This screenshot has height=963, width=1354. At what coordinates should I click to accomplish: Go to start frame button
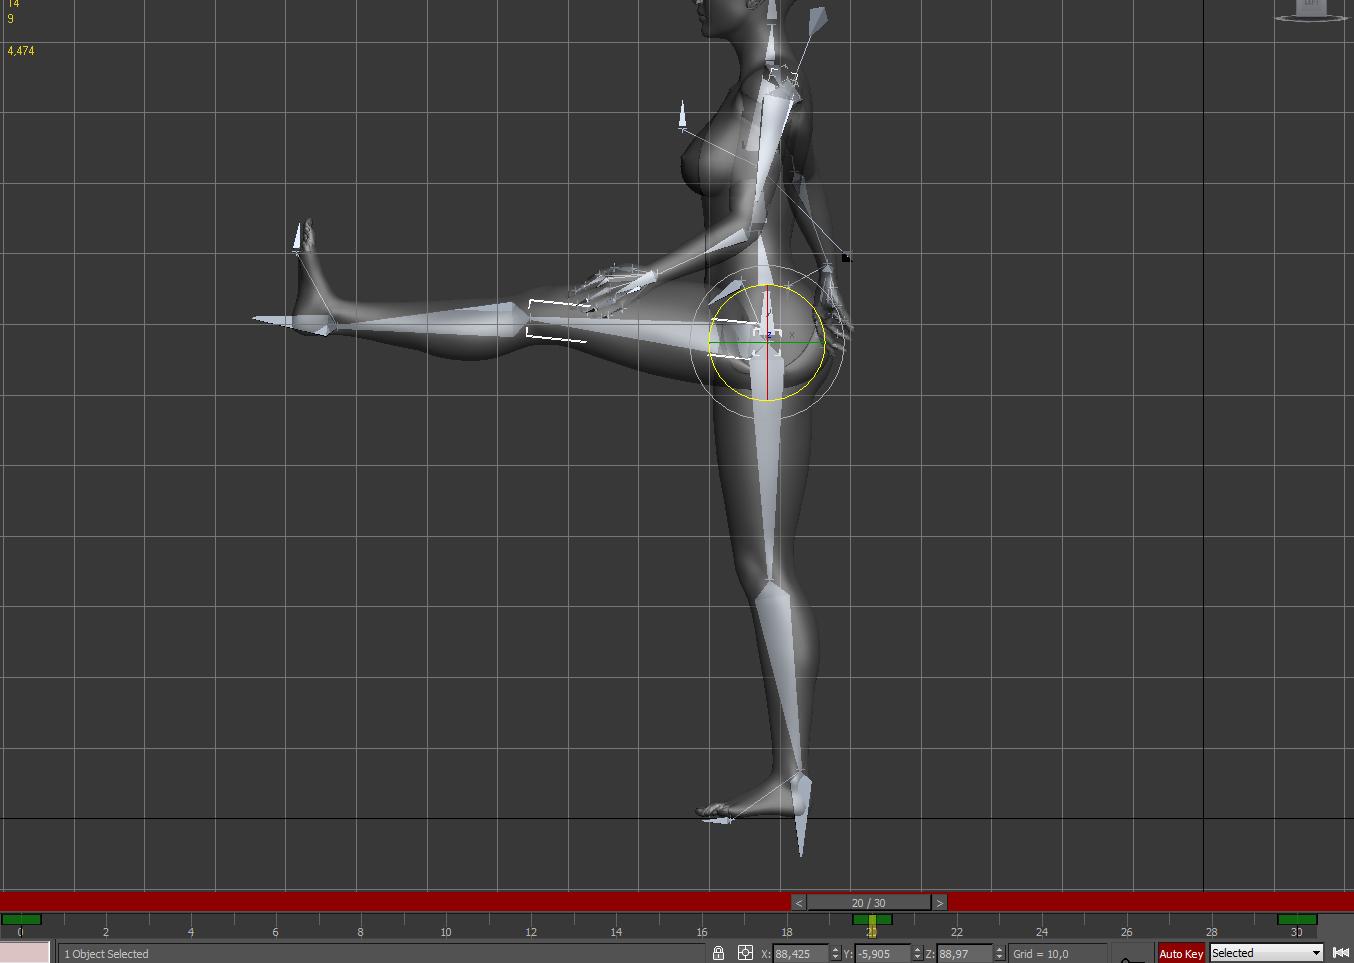(x=1341, y=953)
